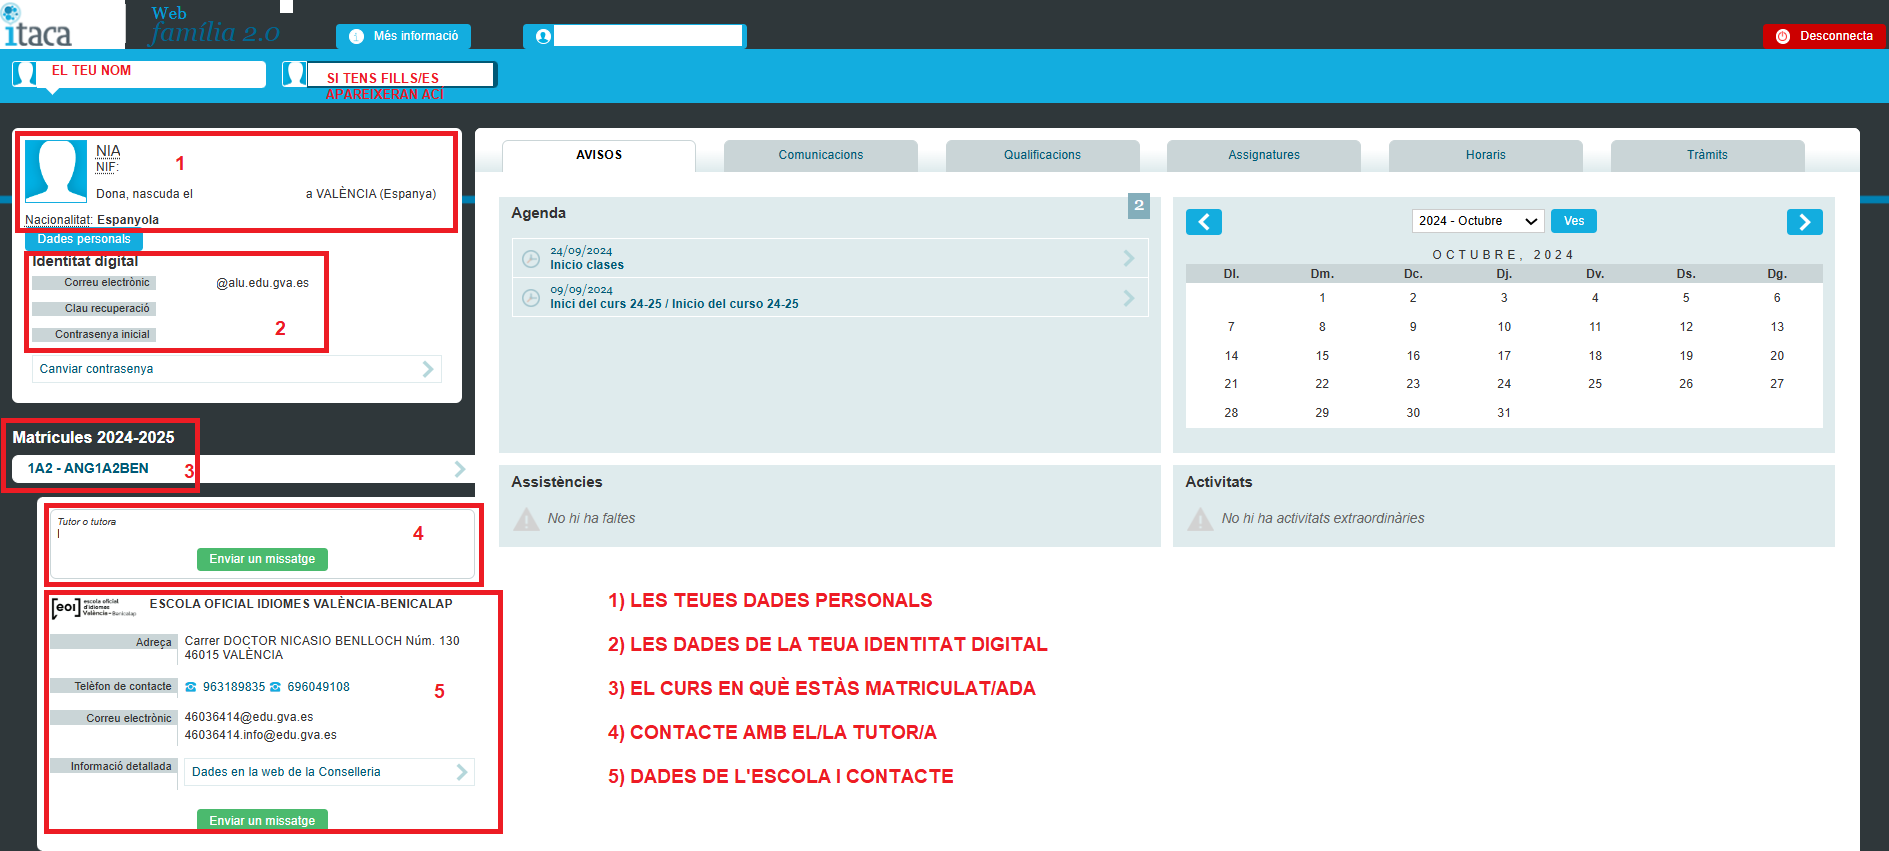
Task: Click the itaca logo
Action: pyautogui.click(x=40, y=28)
